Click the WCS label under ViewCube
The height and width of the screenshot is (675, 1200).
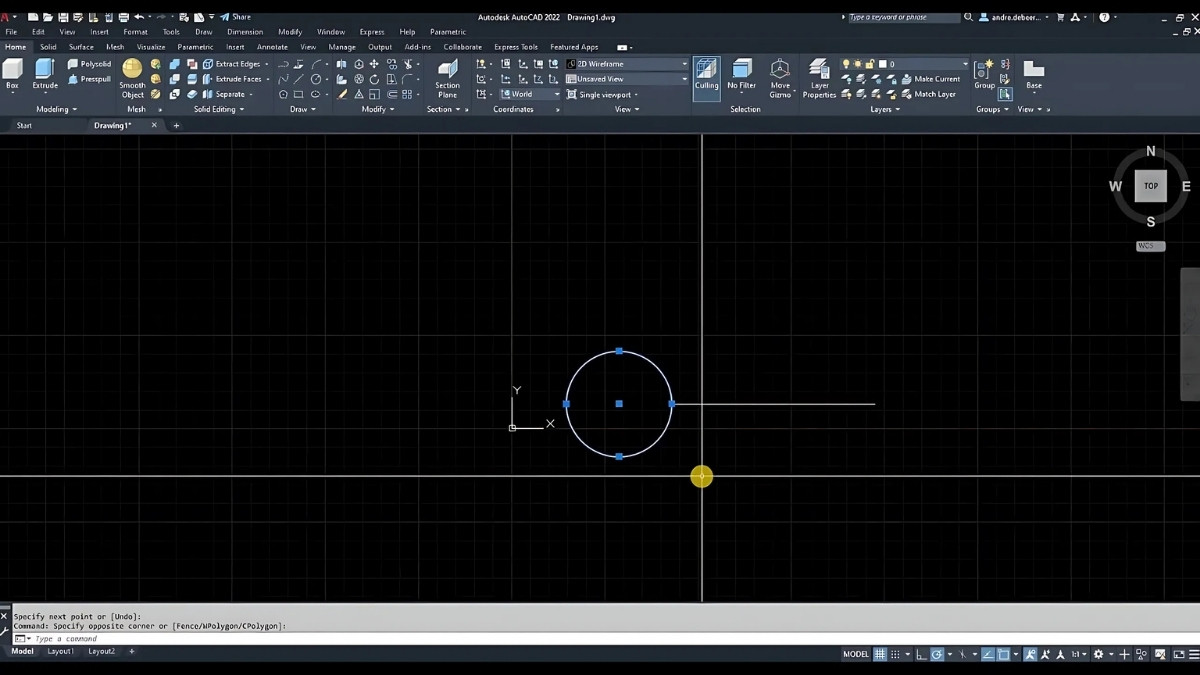tap(1150, 246)
